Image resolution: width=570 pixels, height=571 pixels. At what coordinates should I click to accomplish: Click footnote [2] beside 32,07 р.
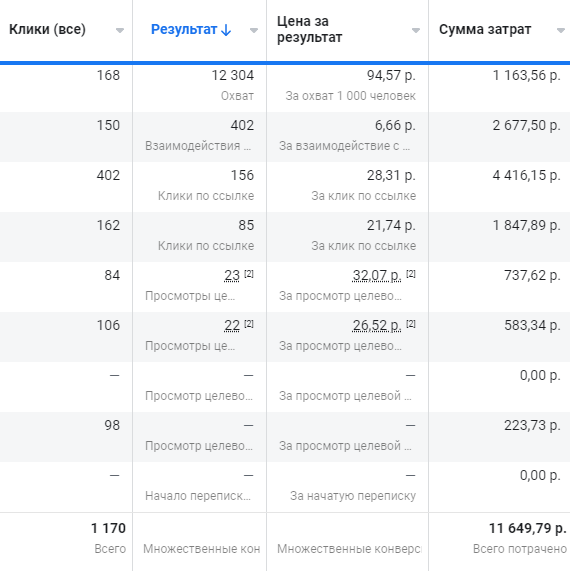(x=411, y=273)
